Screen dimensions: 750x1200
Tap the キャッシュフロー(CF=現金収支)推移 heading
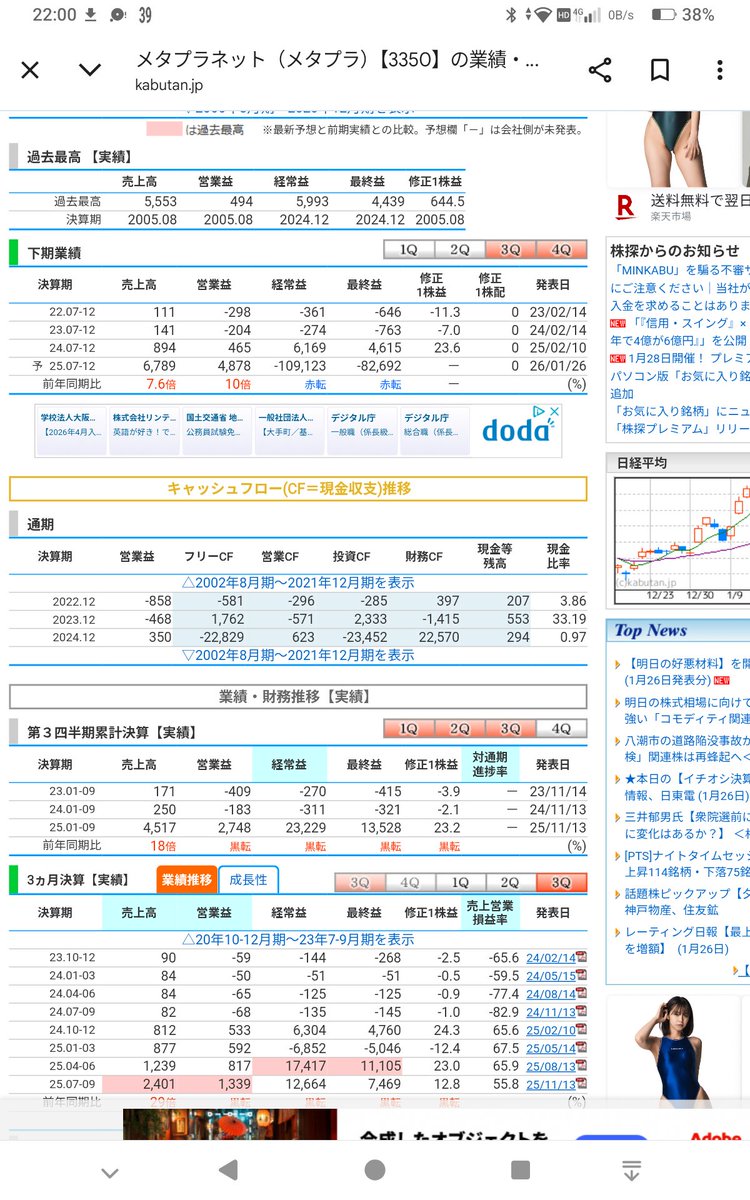pyautogui.click(x=298, y=489)
